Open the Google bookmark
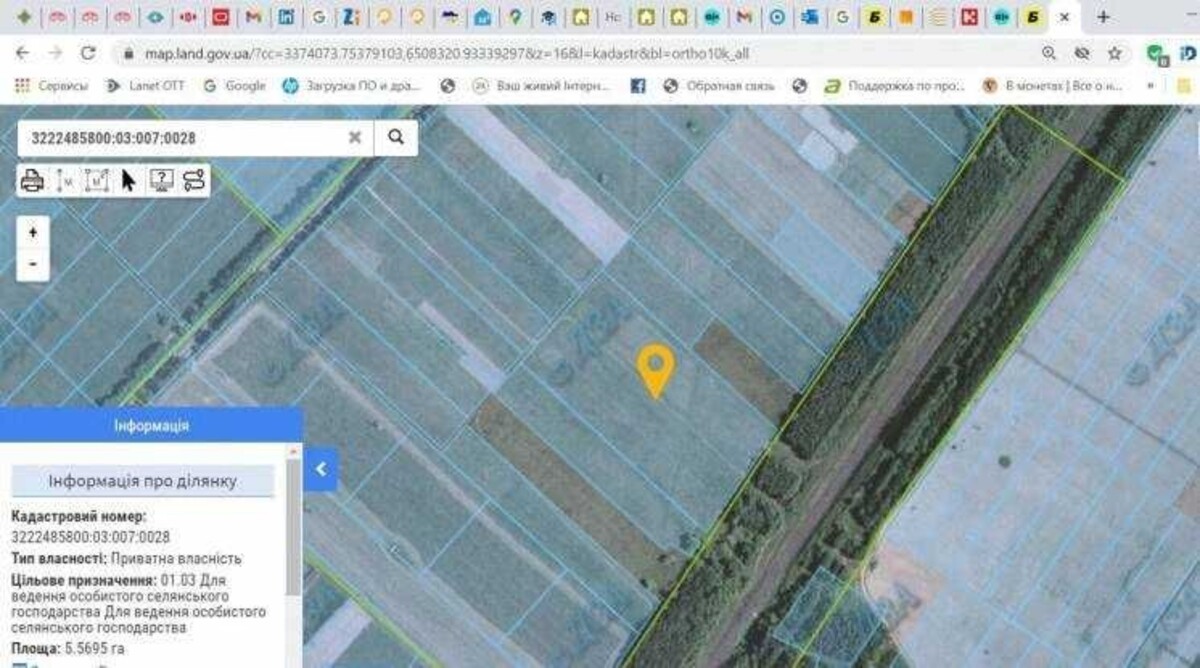Viewport: 1200px width, 668px height. [x=235, y=86]
